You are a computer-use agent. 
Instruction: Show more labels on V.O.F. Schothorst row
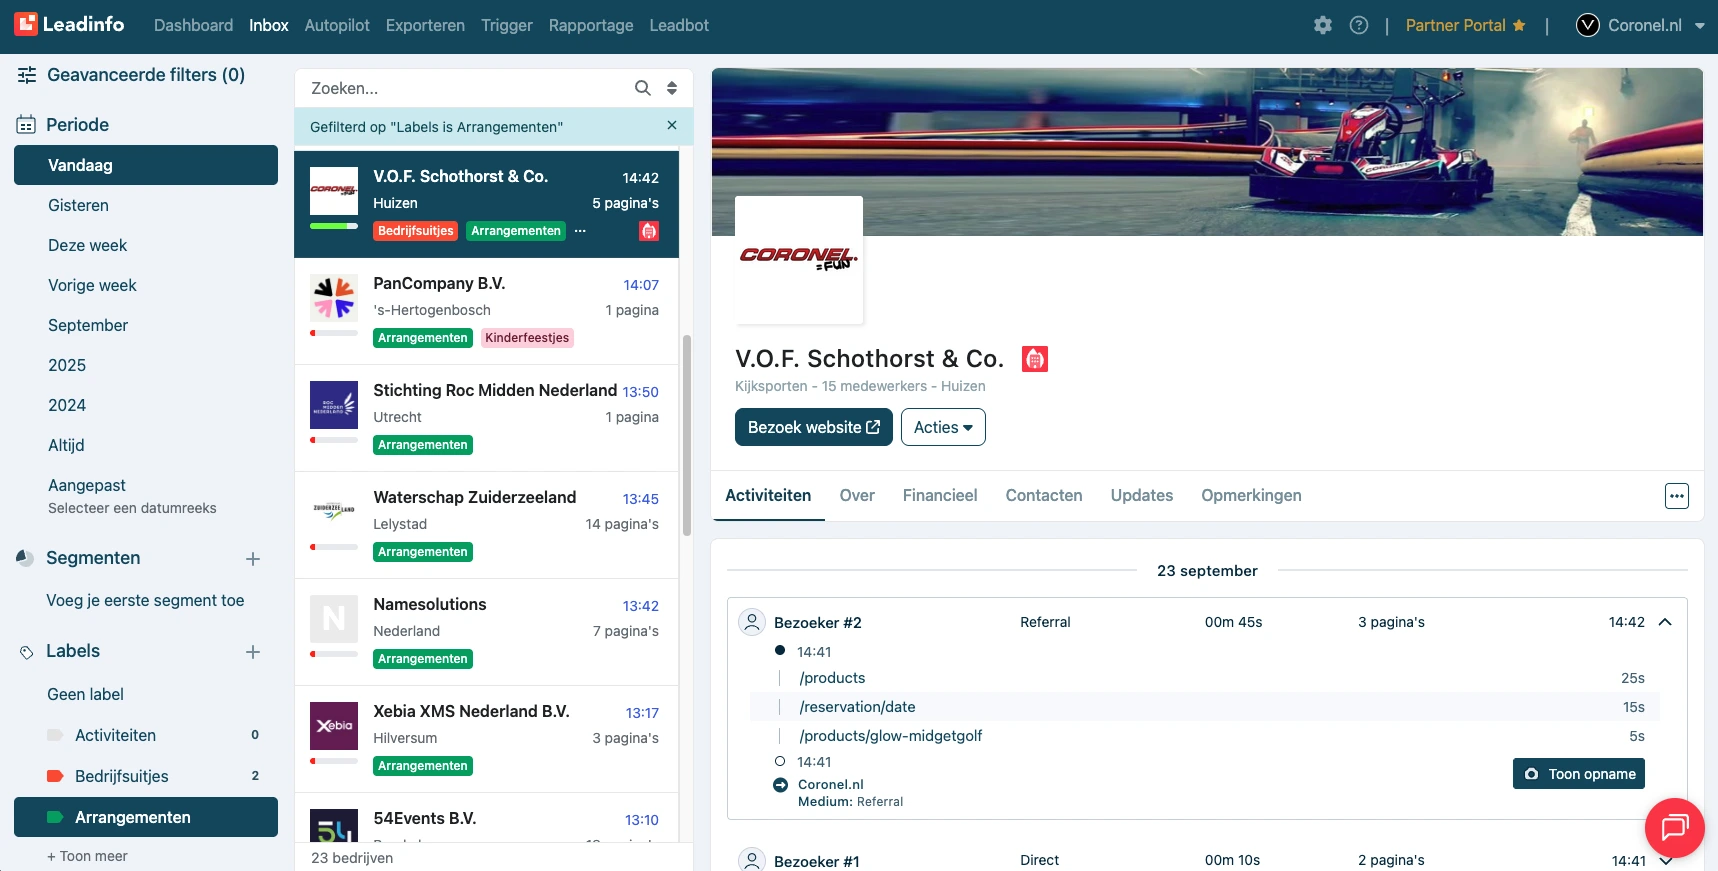click(x=580, y=231)
